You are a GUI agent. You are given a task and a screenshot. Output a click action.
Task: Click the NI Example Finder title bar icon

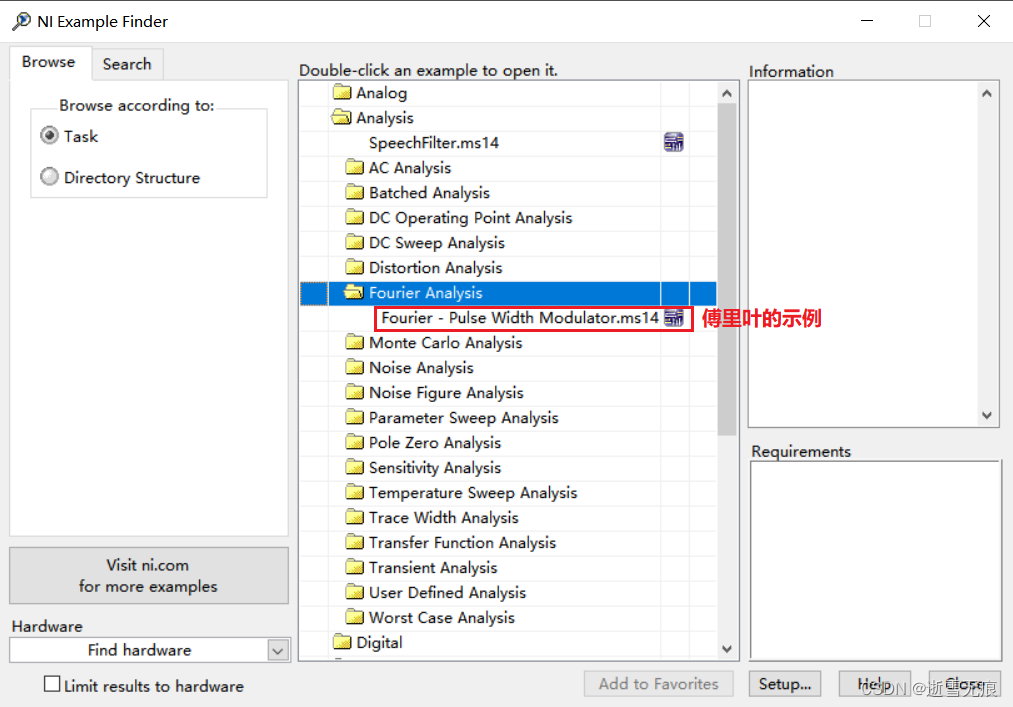21,21
